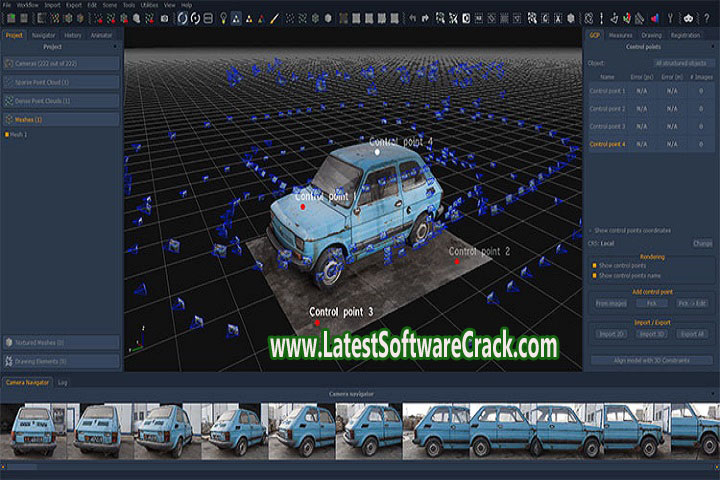This screenshot has height=480, width=720.
Task: Click the Import 2D button
Action: pyautogui.click(x=610, y=333)
